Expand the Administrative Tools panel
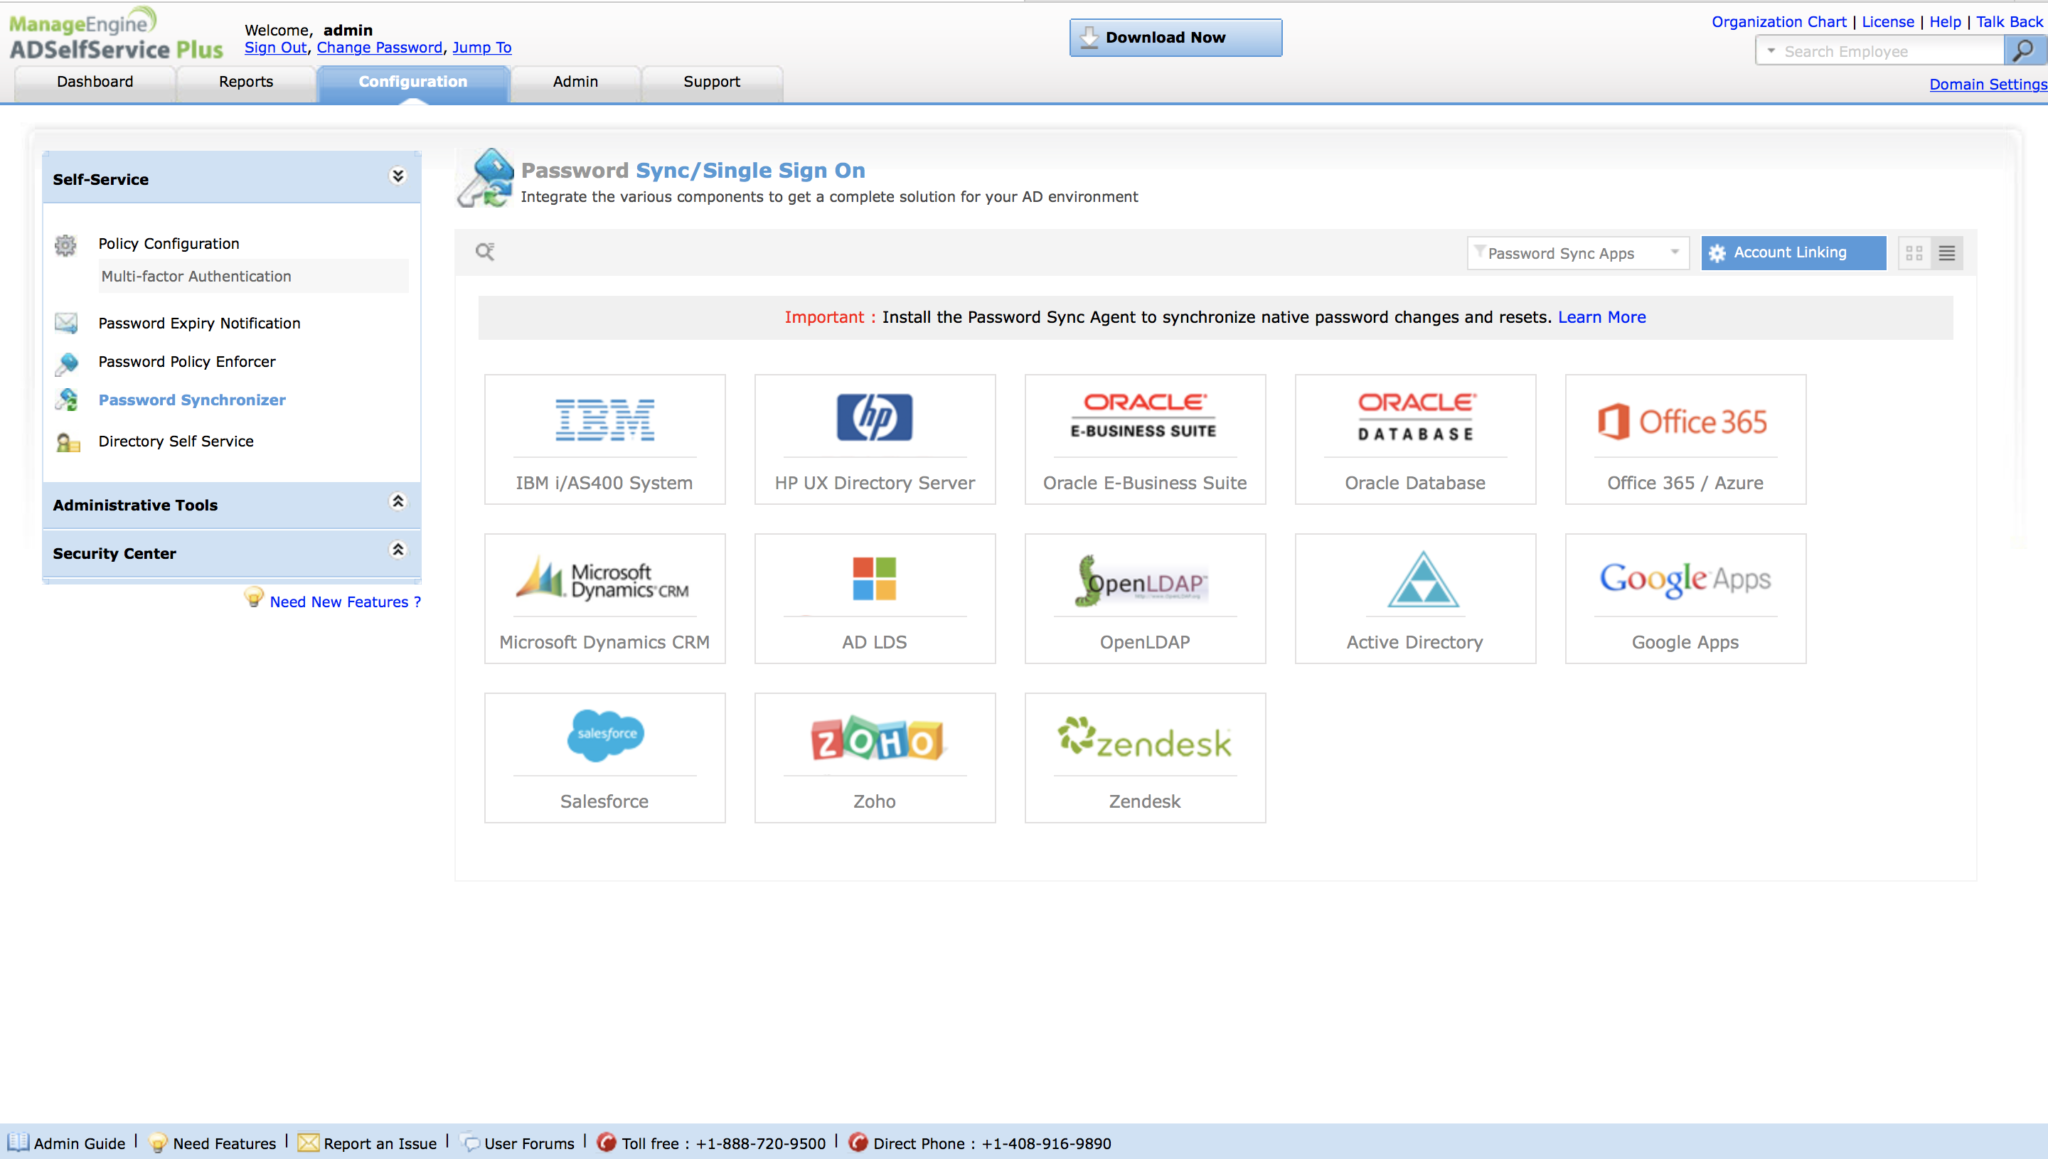2048x1159 pixels. pyautogui.click(x=397, y=502)
